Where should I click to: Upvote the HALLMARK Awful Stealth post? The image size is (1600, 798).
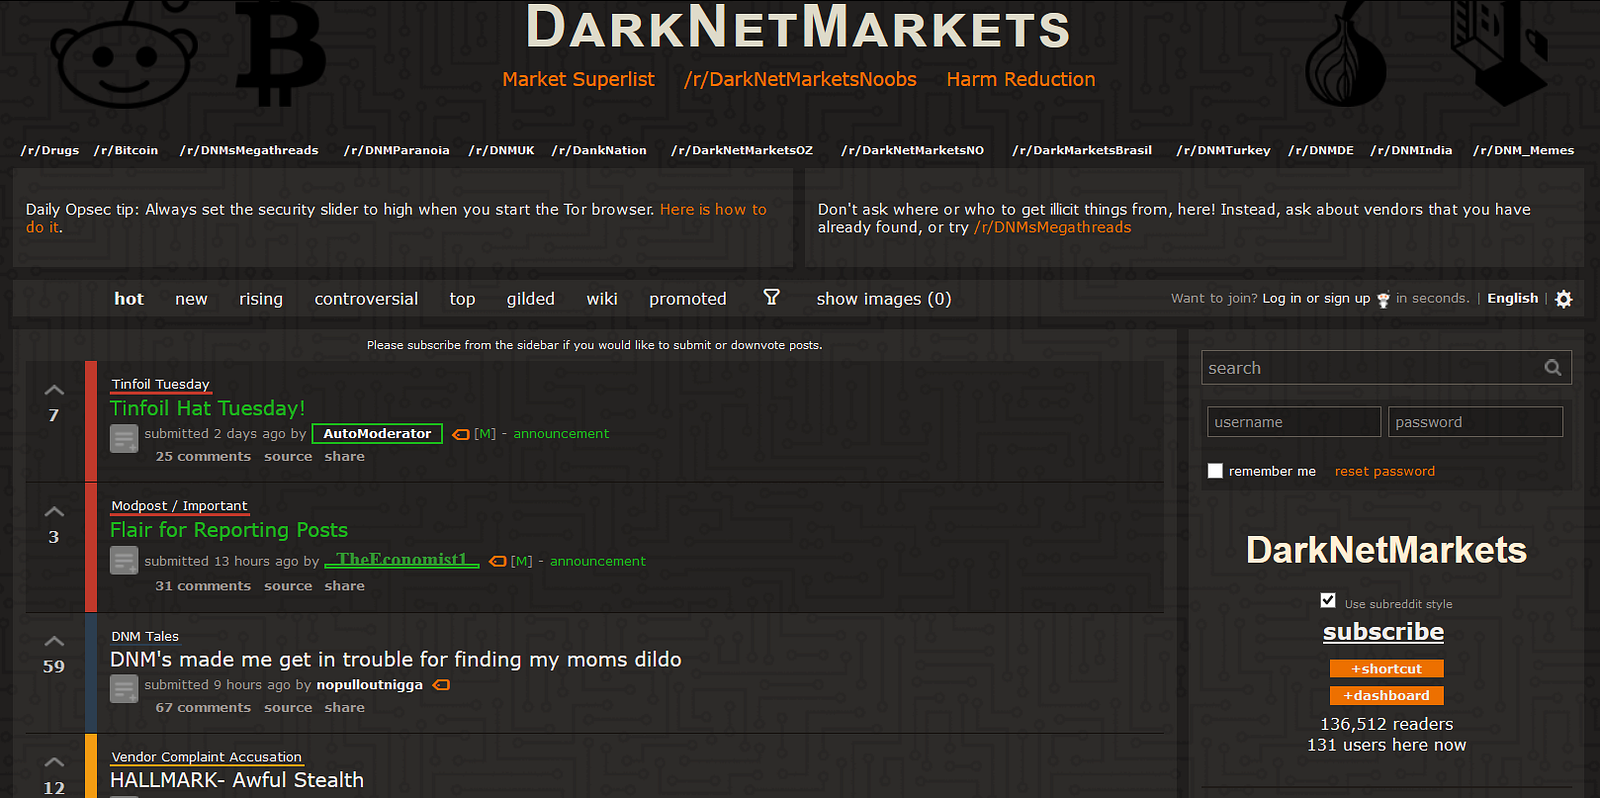pos(54,763)
